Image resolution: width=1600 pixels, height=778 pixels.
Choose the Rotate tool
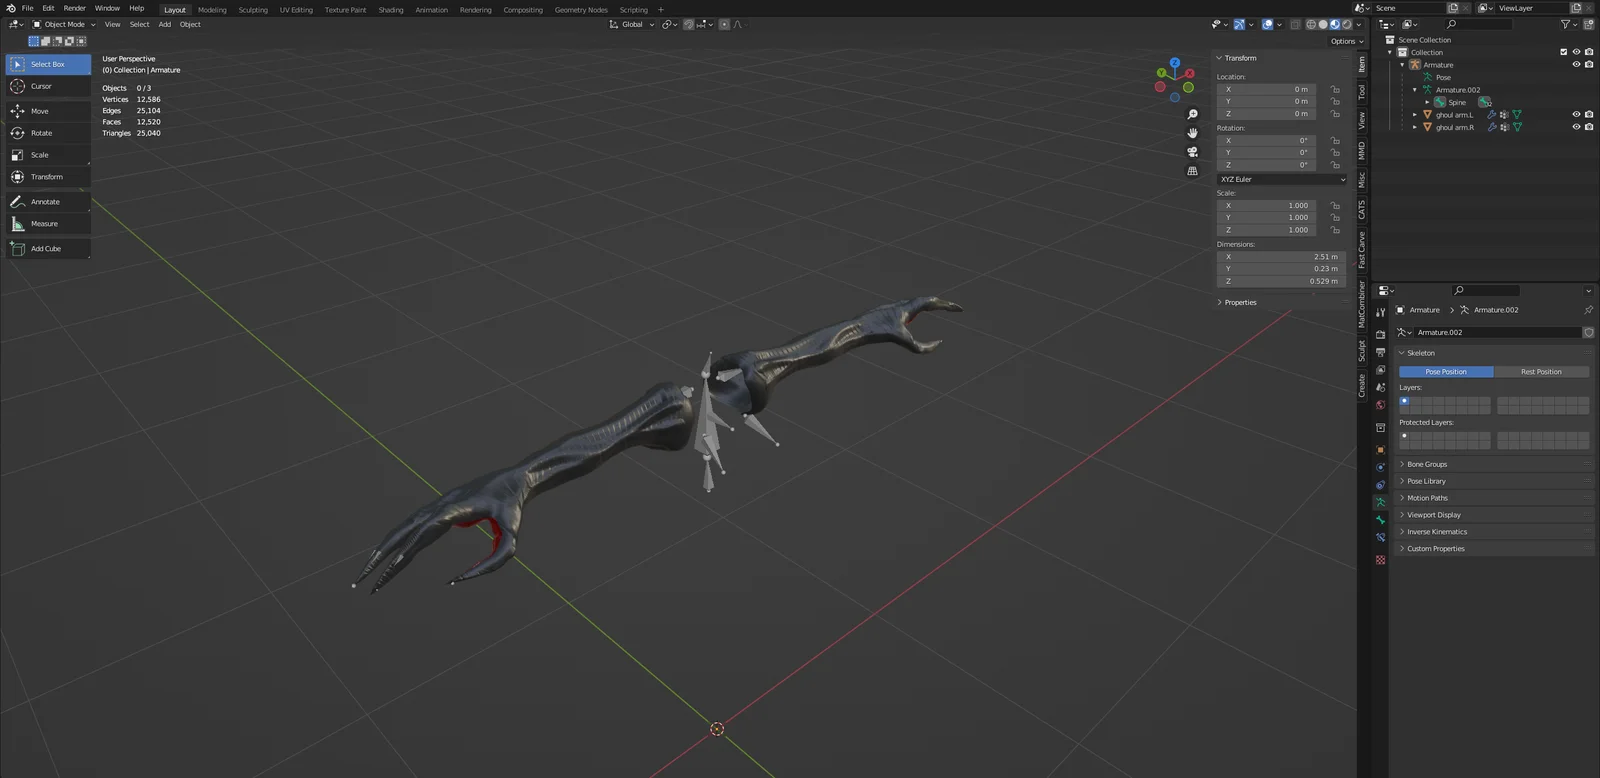pyautogui.click(x=47, y=133)
